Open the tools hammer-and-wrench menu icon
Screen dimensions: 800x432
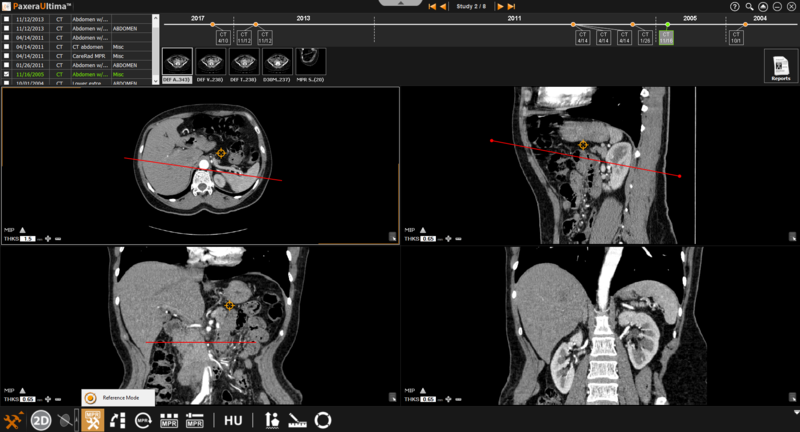(x=14, y=420)
